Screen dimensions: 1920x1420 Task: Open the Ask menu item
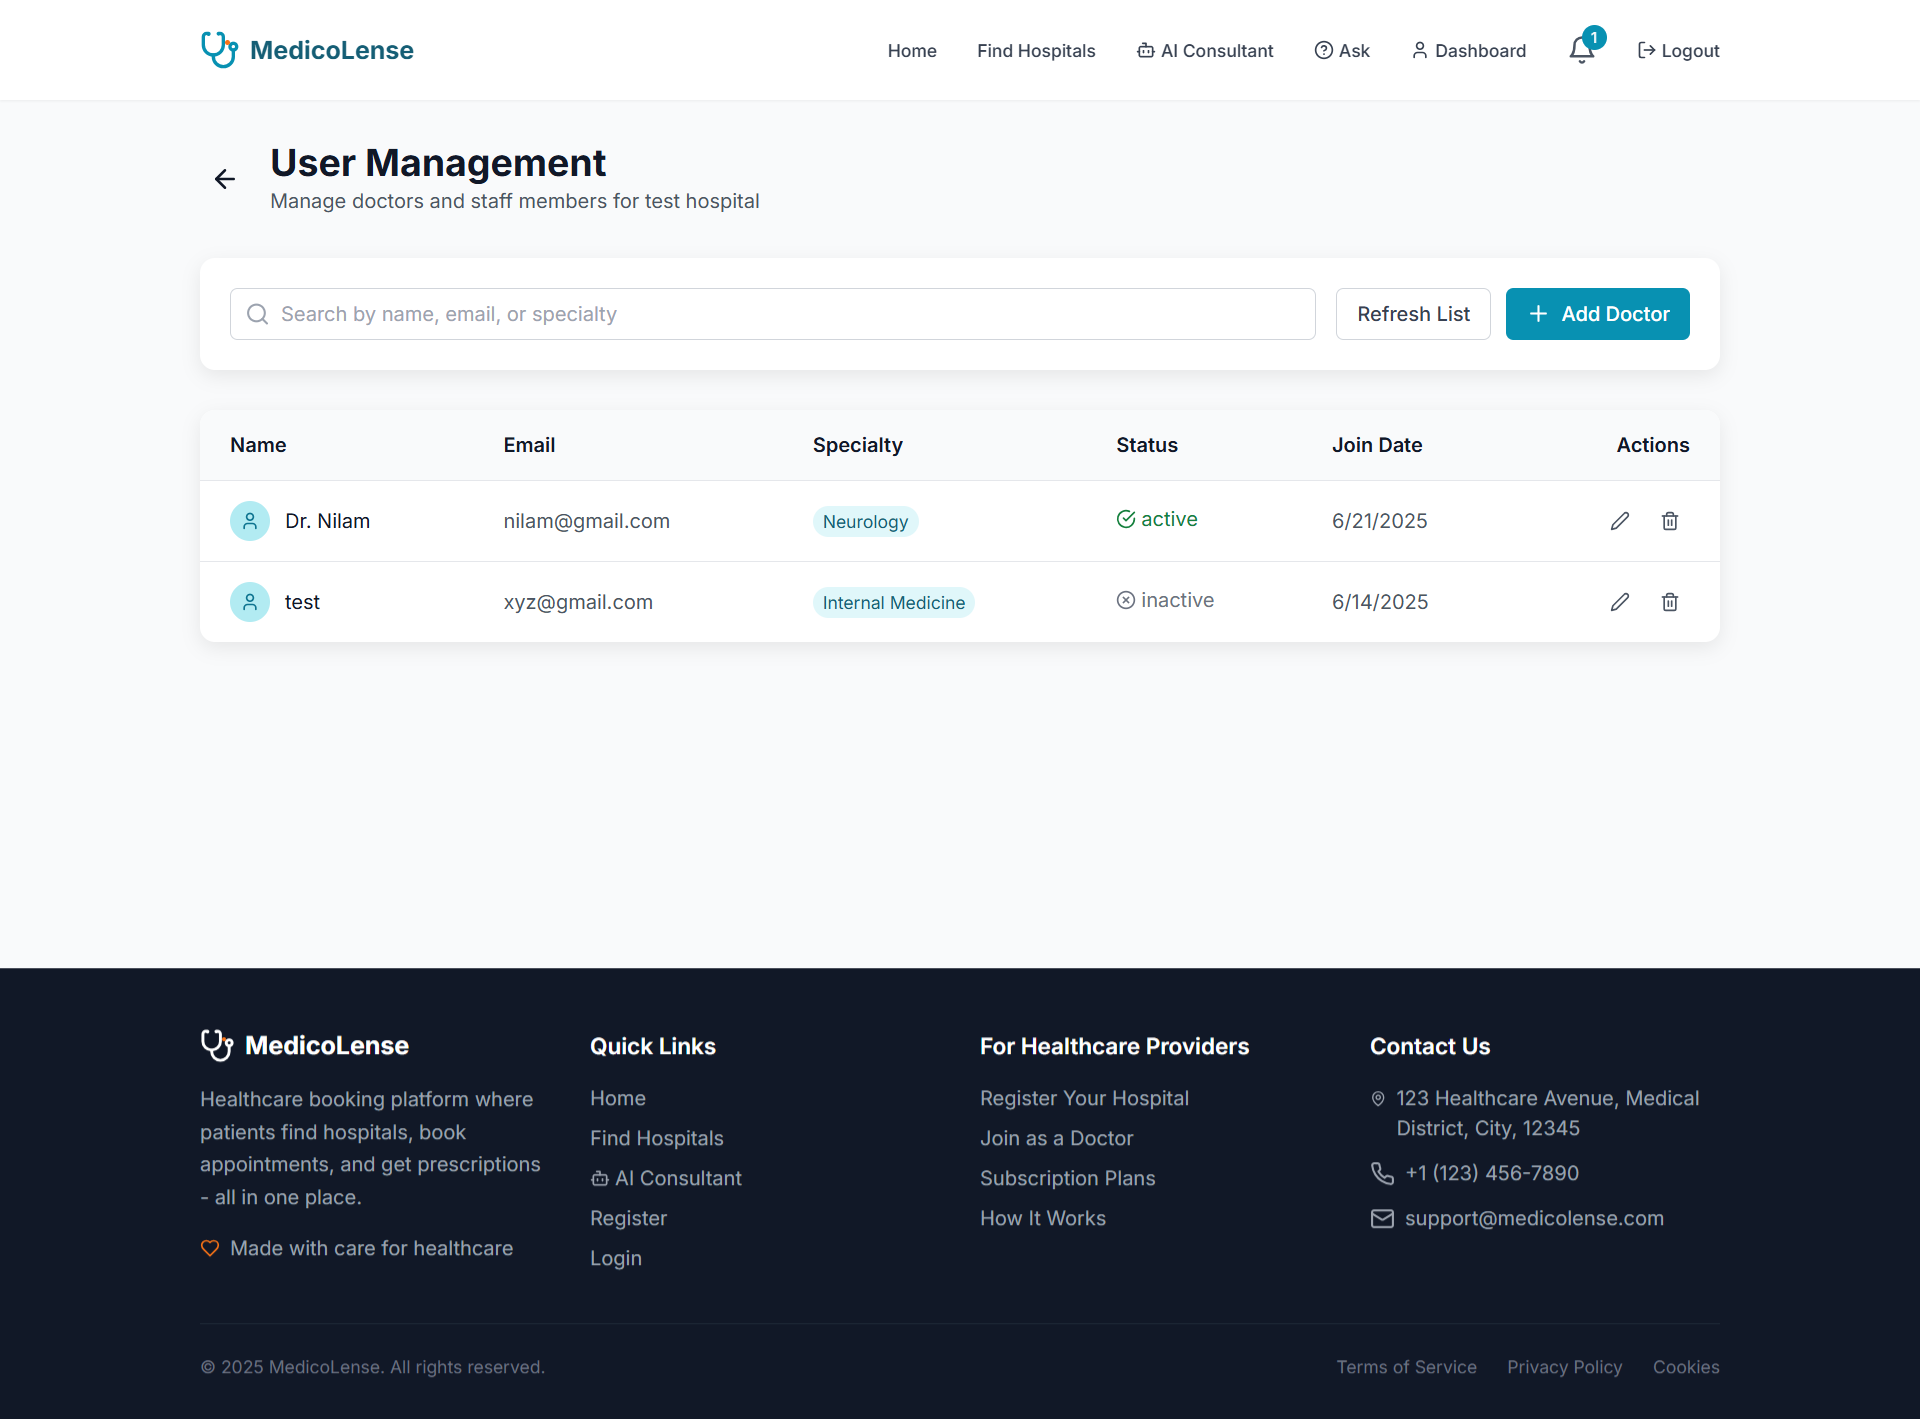pos(1342,51)
